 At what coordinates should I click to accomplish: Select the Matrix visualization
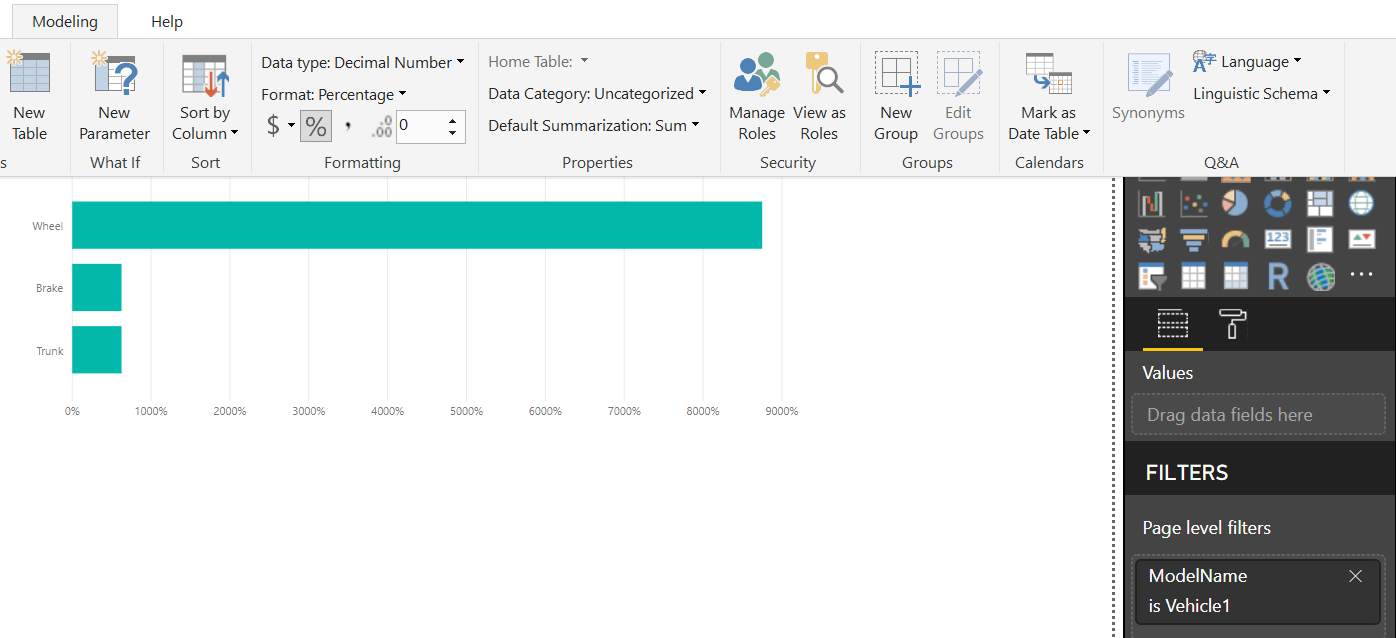(1235, 275)
